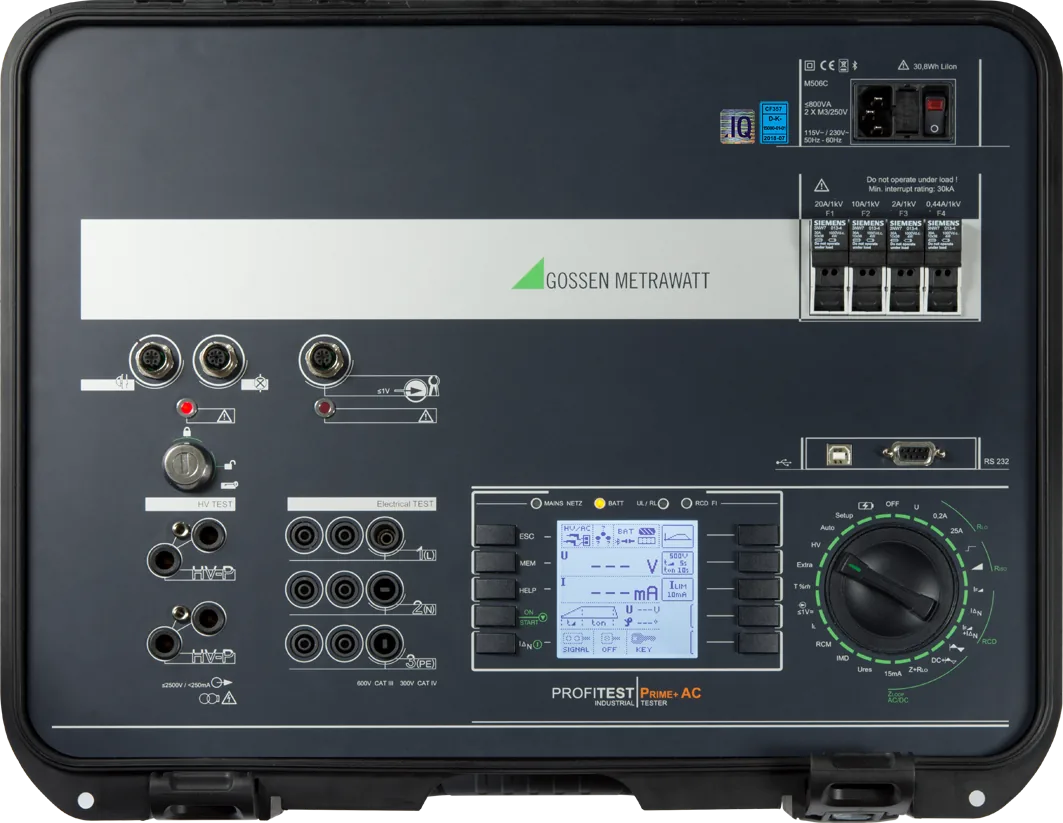Select the rightmost socket in row 3(PE)
The width and height of the screenshot is (1063, 823).
385,643
